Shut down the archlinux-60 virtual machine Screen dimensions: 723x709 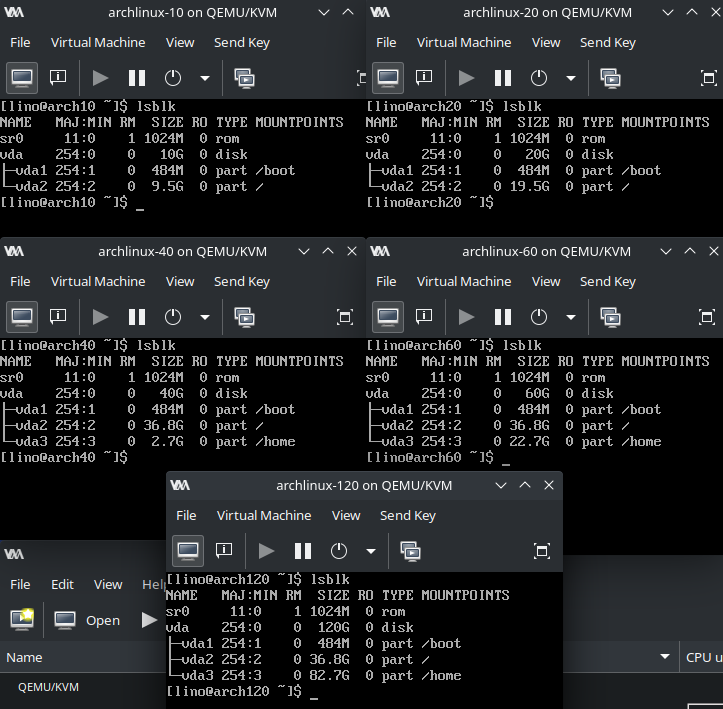coord(539,317)
